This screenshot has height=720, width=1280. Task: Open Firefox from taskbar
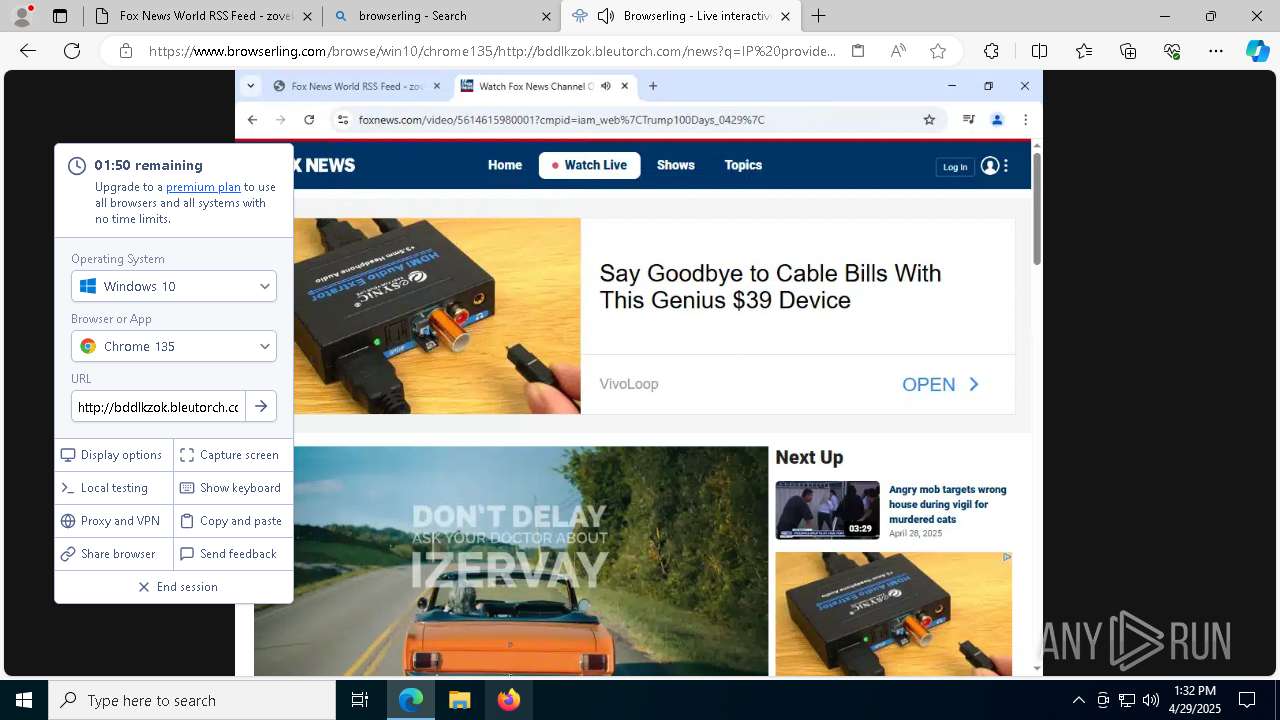pyautogui.click(x=509, y=700)
